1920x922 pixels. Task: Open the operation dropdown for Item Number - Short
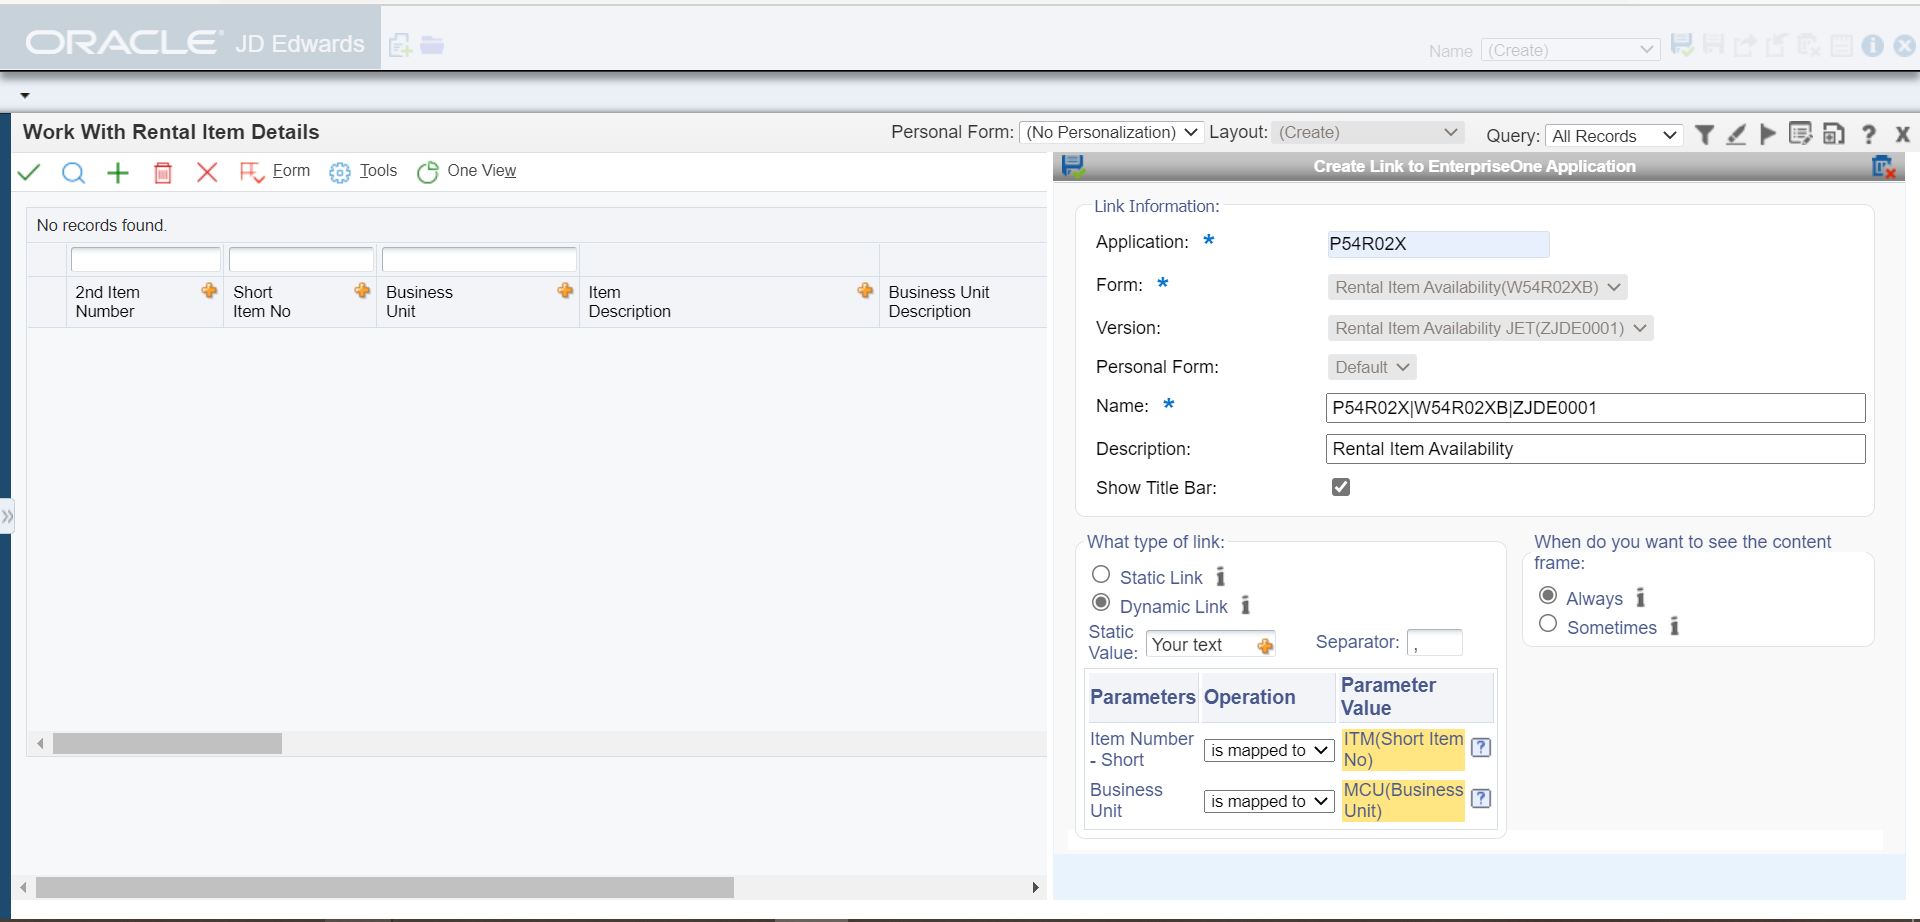click(1269, 750)
